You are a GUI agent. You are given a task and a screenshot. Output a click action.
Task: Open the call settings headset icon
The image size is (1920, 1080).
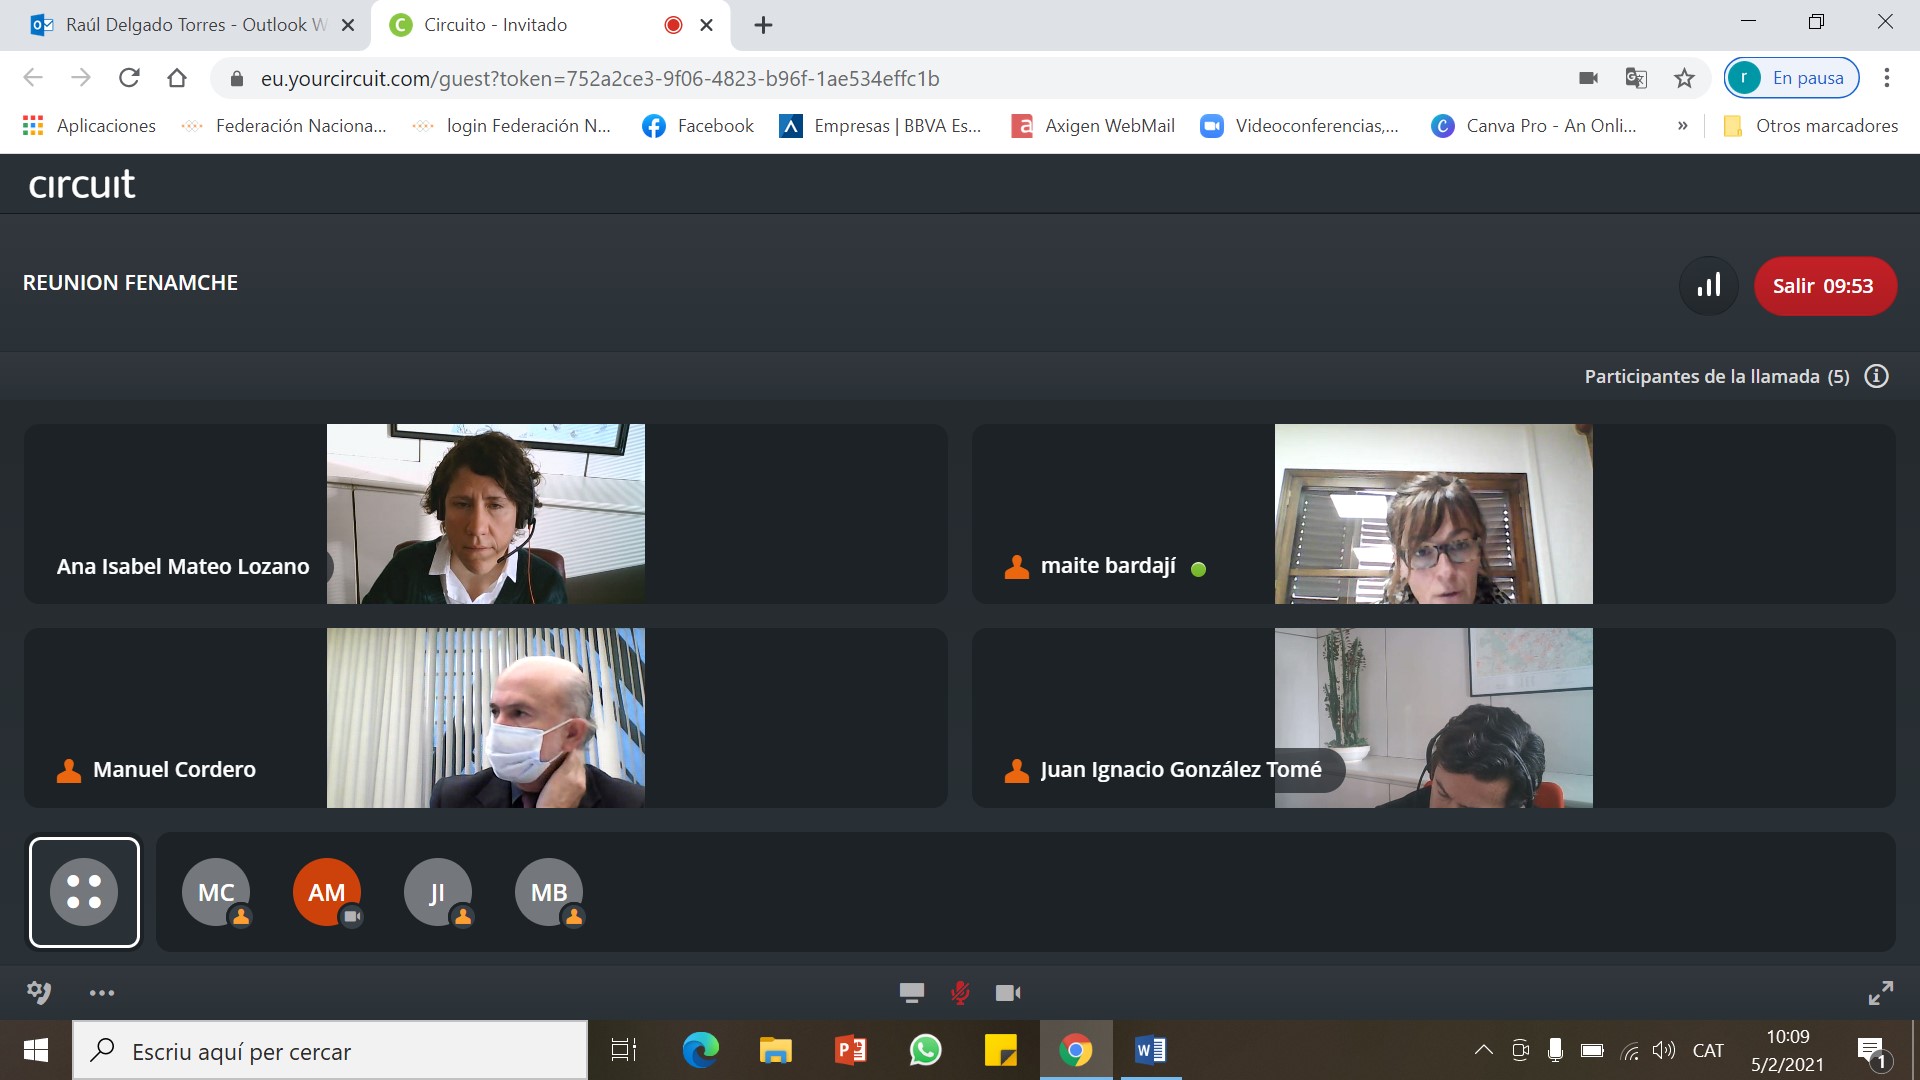coord(39,992)
